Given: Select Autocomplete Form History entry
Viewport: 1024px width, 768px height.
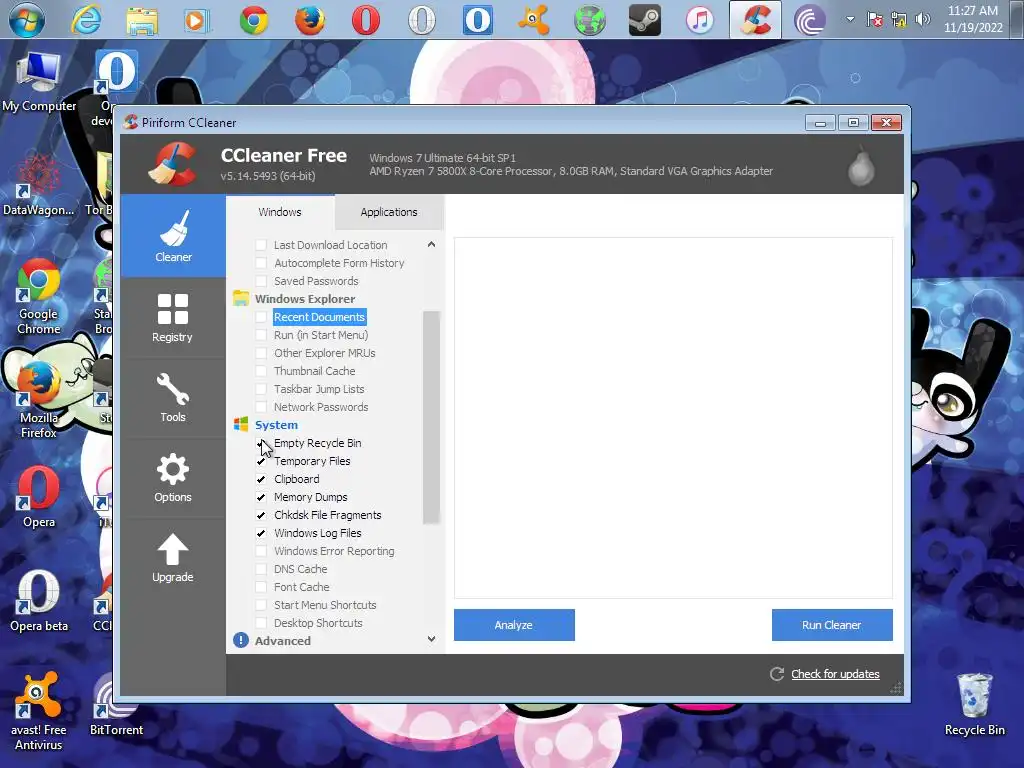Looking at the screenshot, I should tap(339, 263).
